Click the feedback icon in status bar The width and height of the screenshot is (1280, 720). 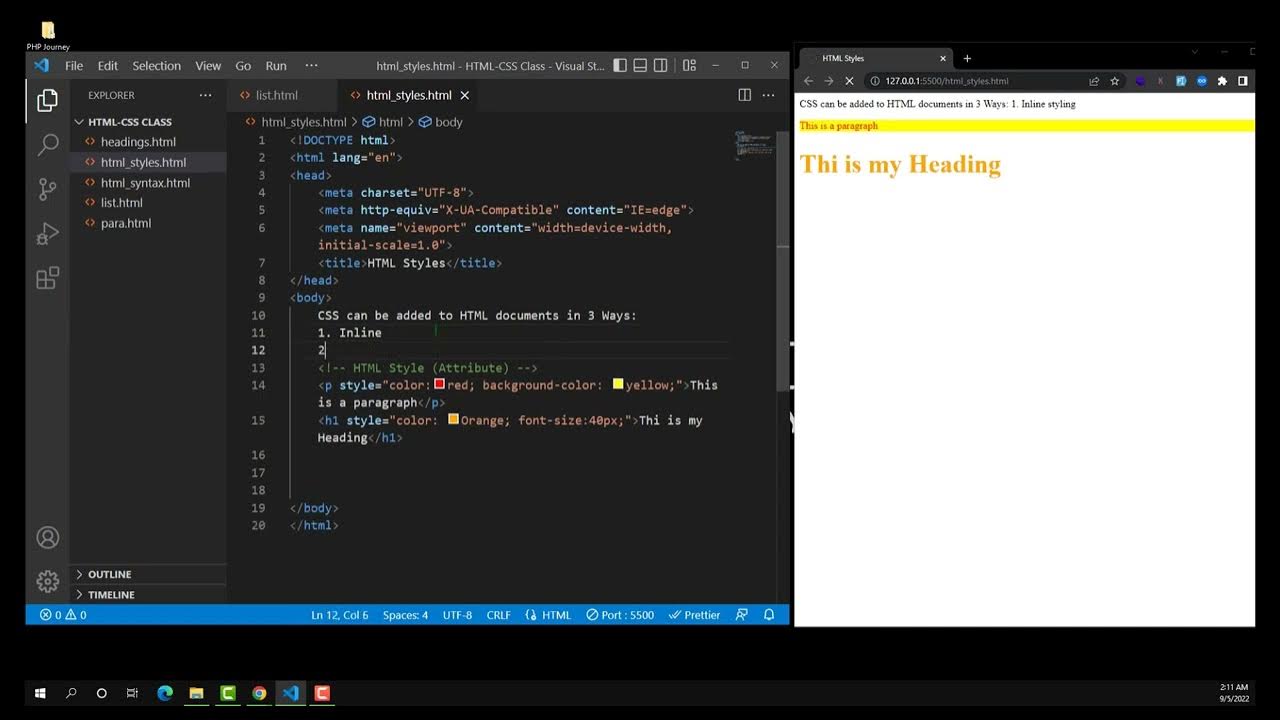point(741,615)
